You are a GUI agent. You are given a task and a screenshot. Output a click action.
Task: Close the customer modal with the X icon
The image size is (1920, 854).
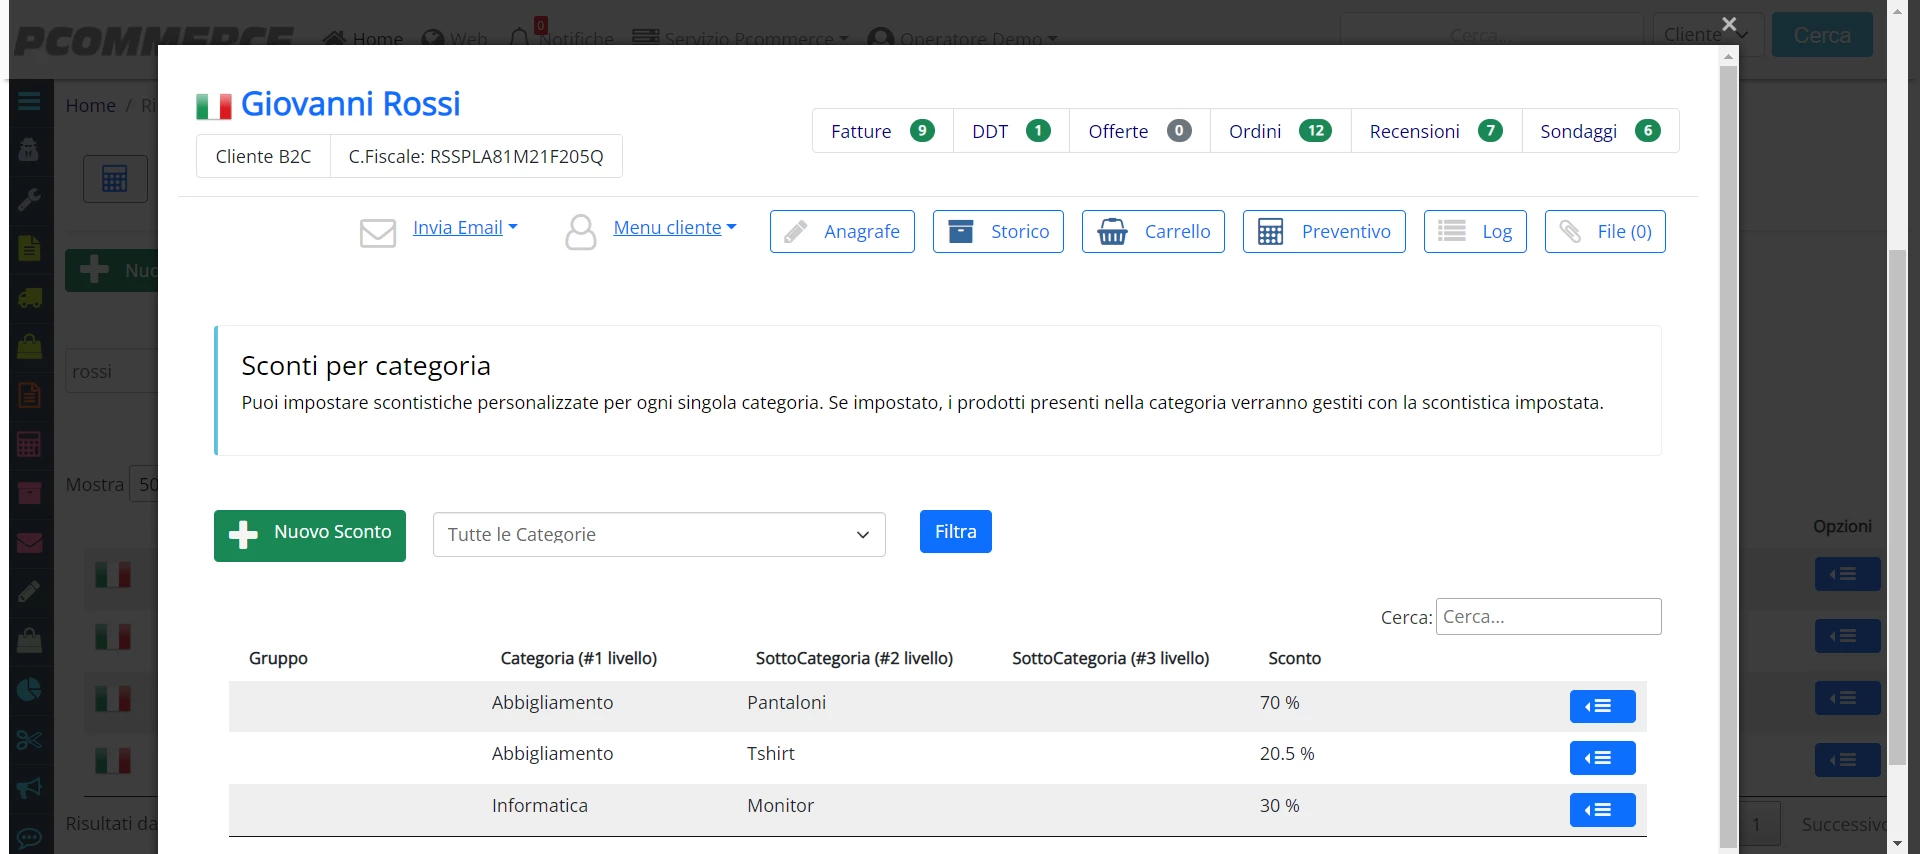(x=1729, y=24)
